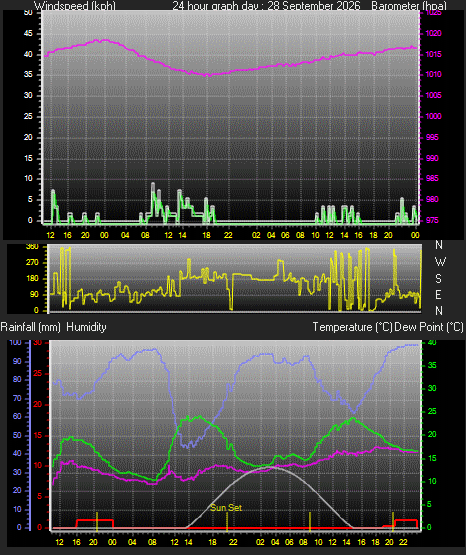Image resolution: width=466 pixels, height=555 pixels.
Task: Click the 975 barometer axis label
Action: click(x=432, y=220)
